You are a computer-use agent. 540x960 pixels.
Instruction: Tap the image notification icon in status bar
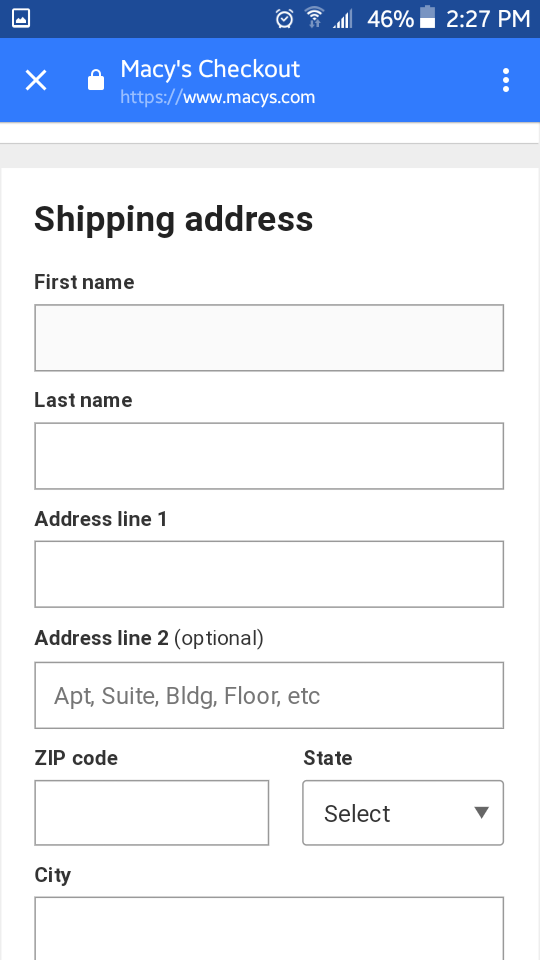21,18
